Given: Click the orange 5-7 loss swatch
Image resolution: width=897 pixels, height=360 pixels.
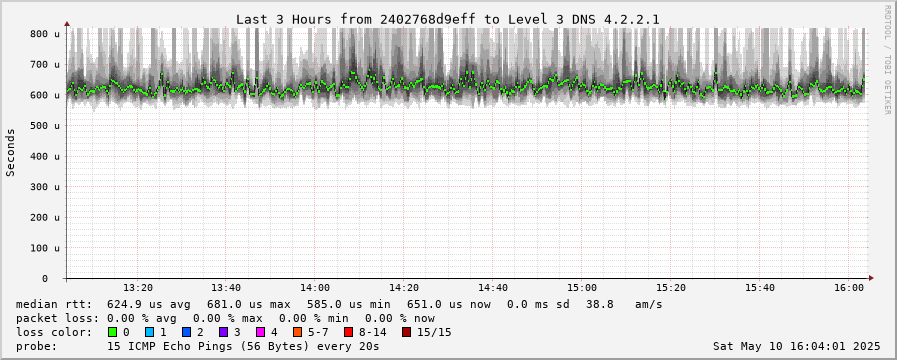Looking at the screenshot, I should 297,332.
